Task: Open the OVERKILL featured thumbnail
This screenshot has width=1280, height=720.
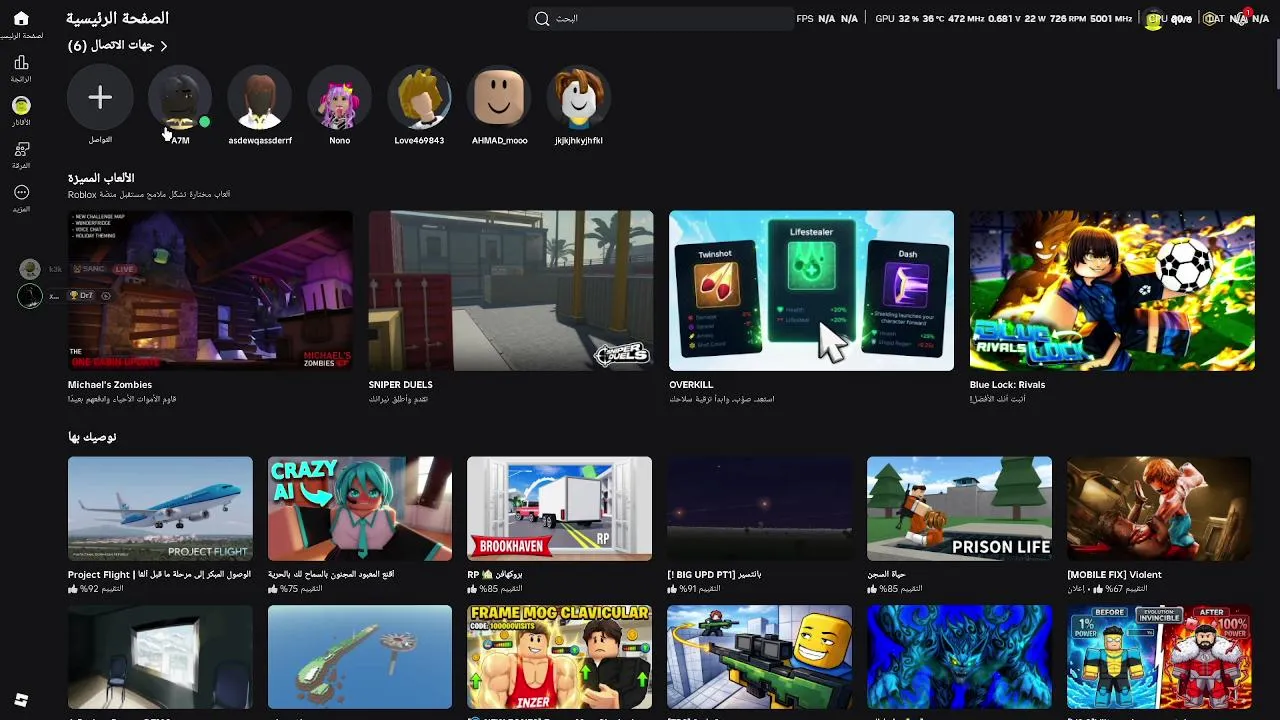Action: pyautogui.click(x=811, y=290)
